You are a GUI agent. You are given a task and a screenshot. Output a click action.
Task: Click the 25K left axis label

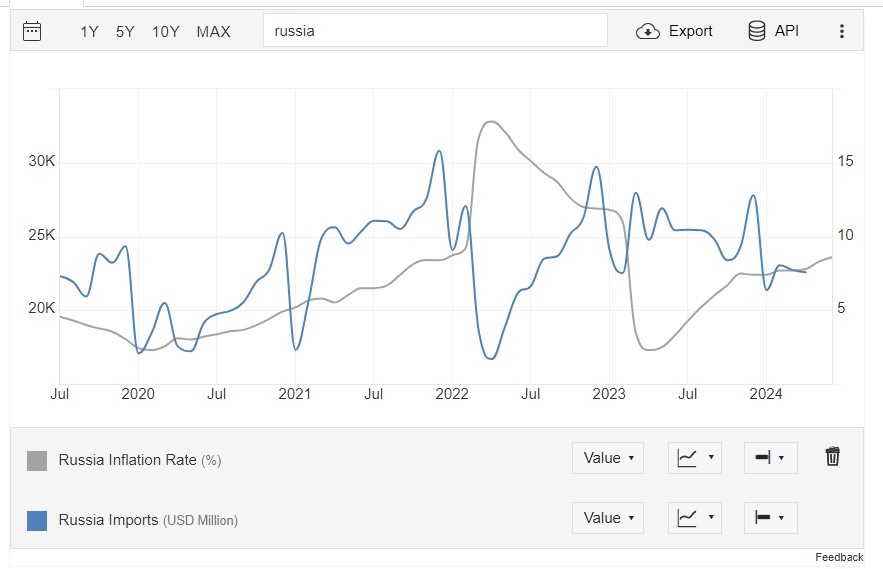coord(42,235)
